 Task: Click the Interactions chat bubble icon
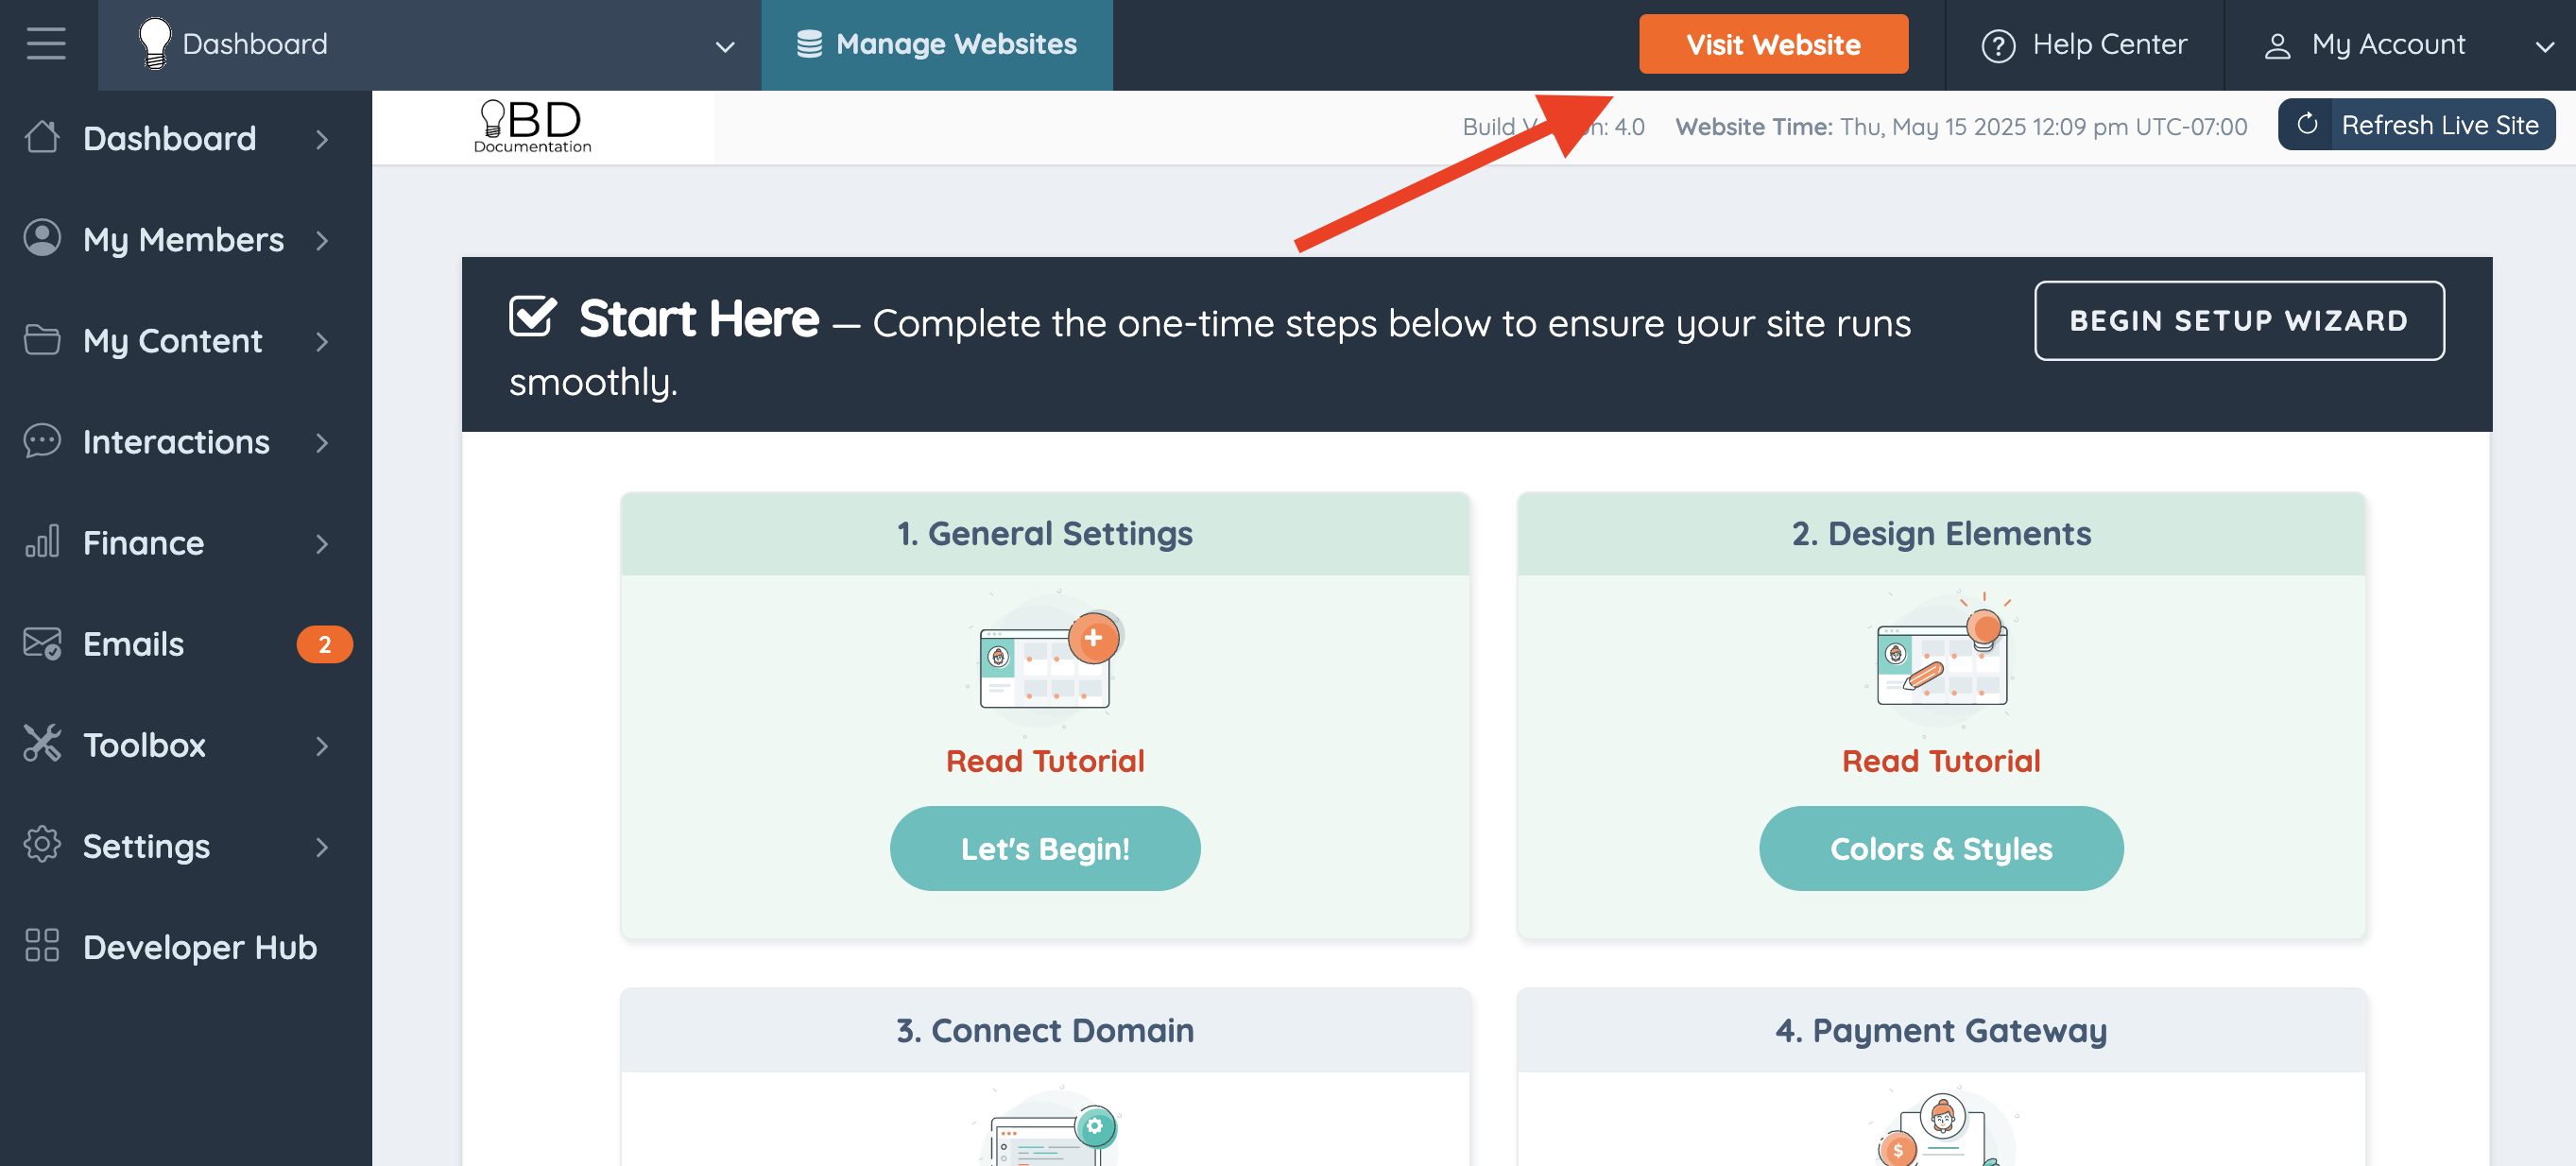pyautogui.click(x=42, y=441)
